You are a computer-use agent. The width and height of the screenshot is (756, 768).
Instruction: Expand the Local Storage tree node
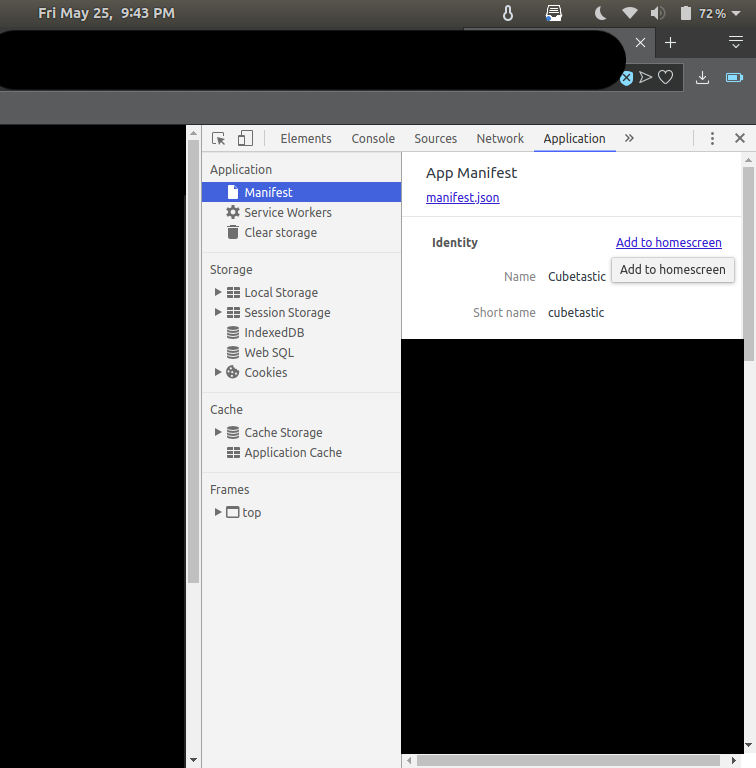pyautogui.click(x=218, y=292)
